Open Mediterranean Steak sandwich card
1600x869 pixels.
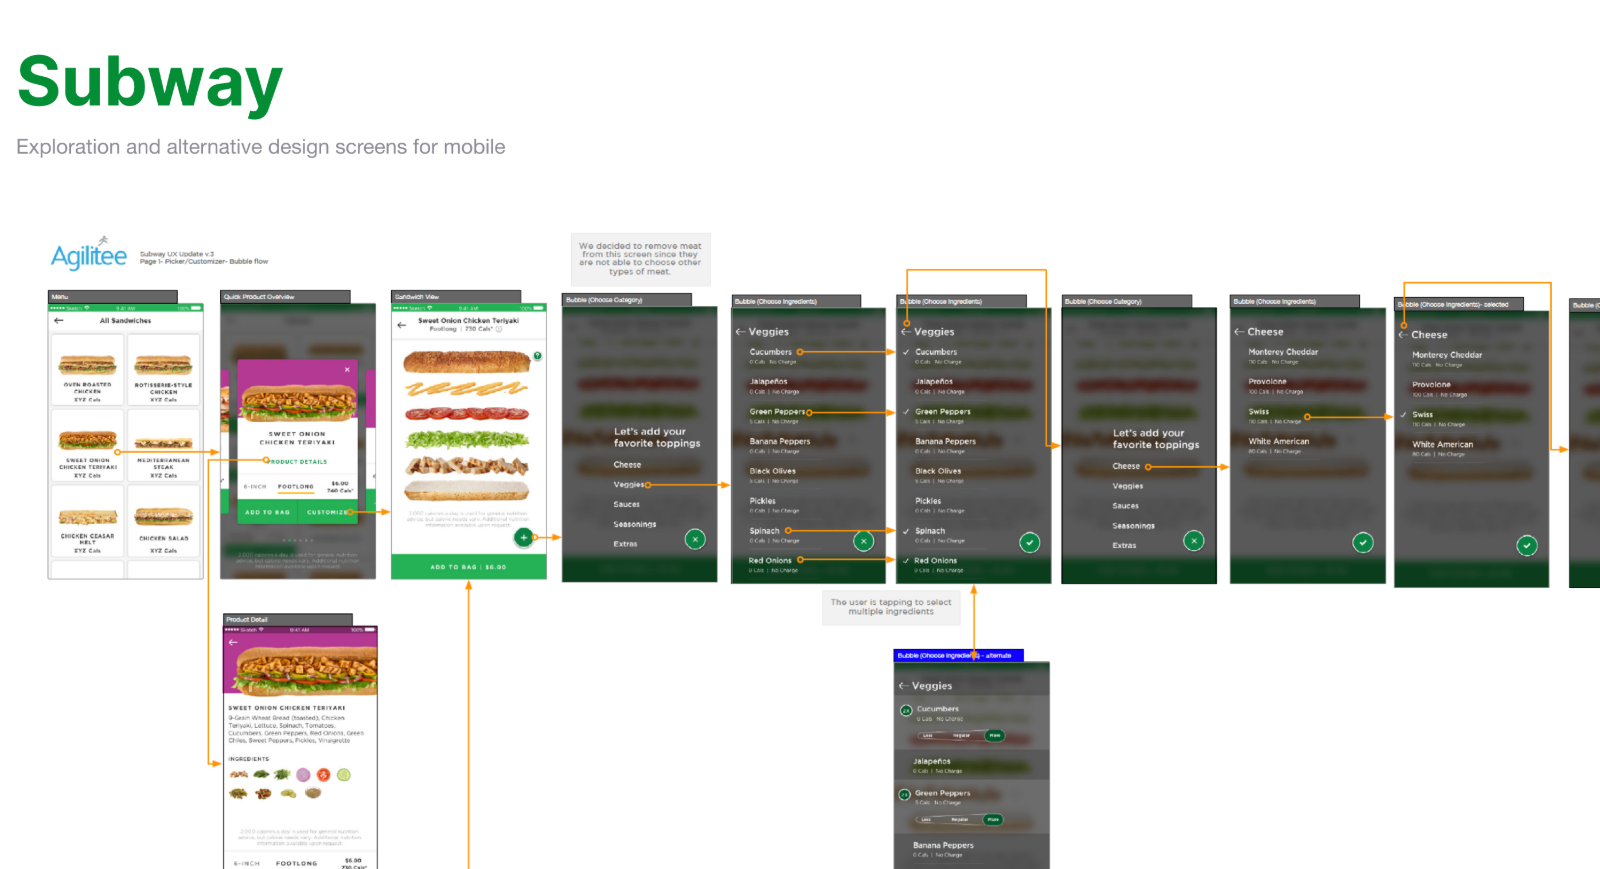click(x=163, y=445)
